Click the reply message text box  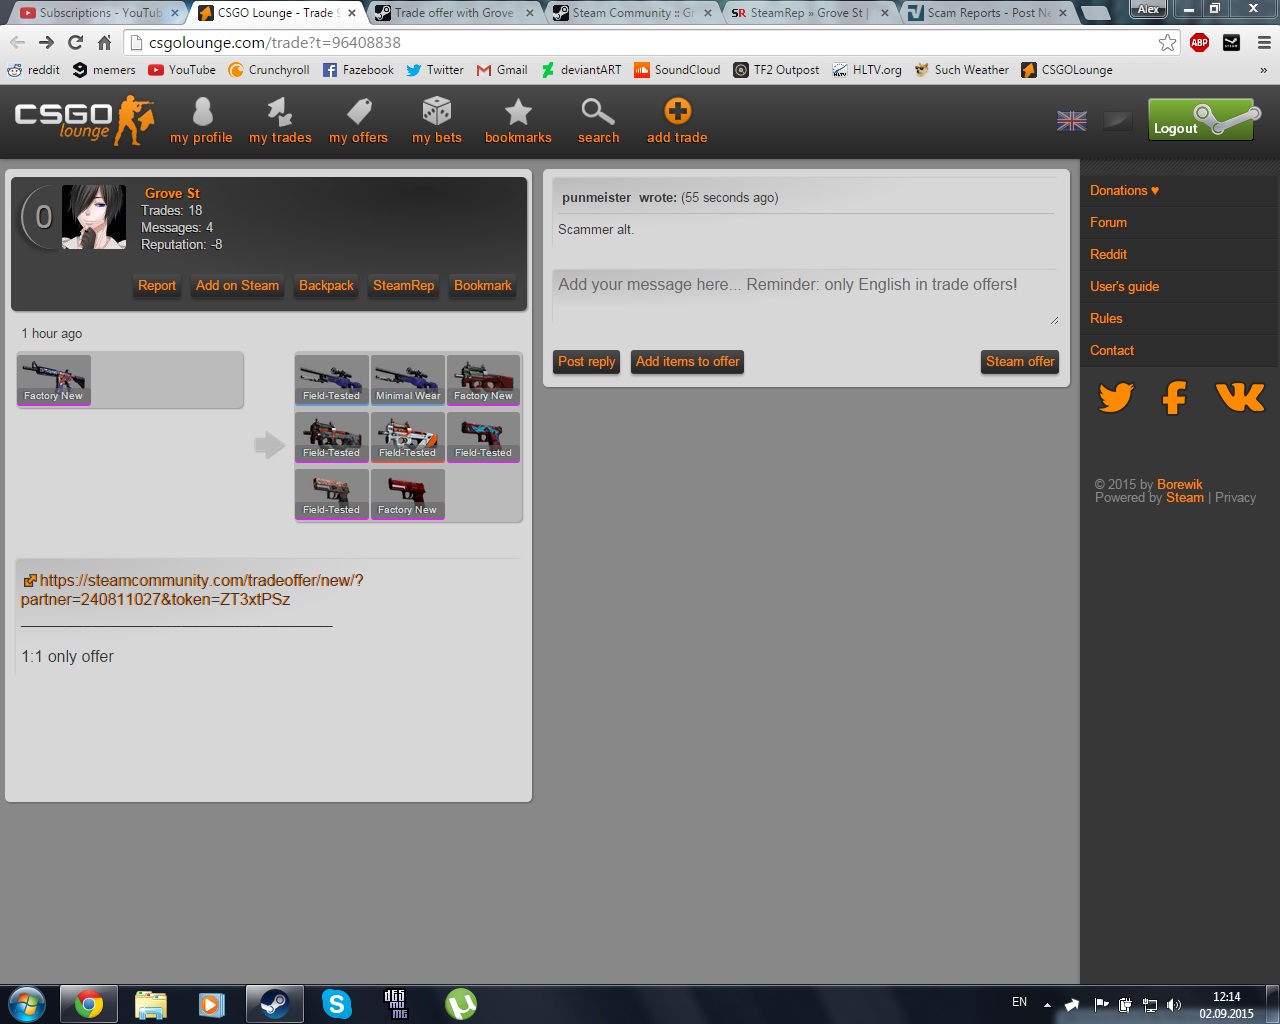804,297
